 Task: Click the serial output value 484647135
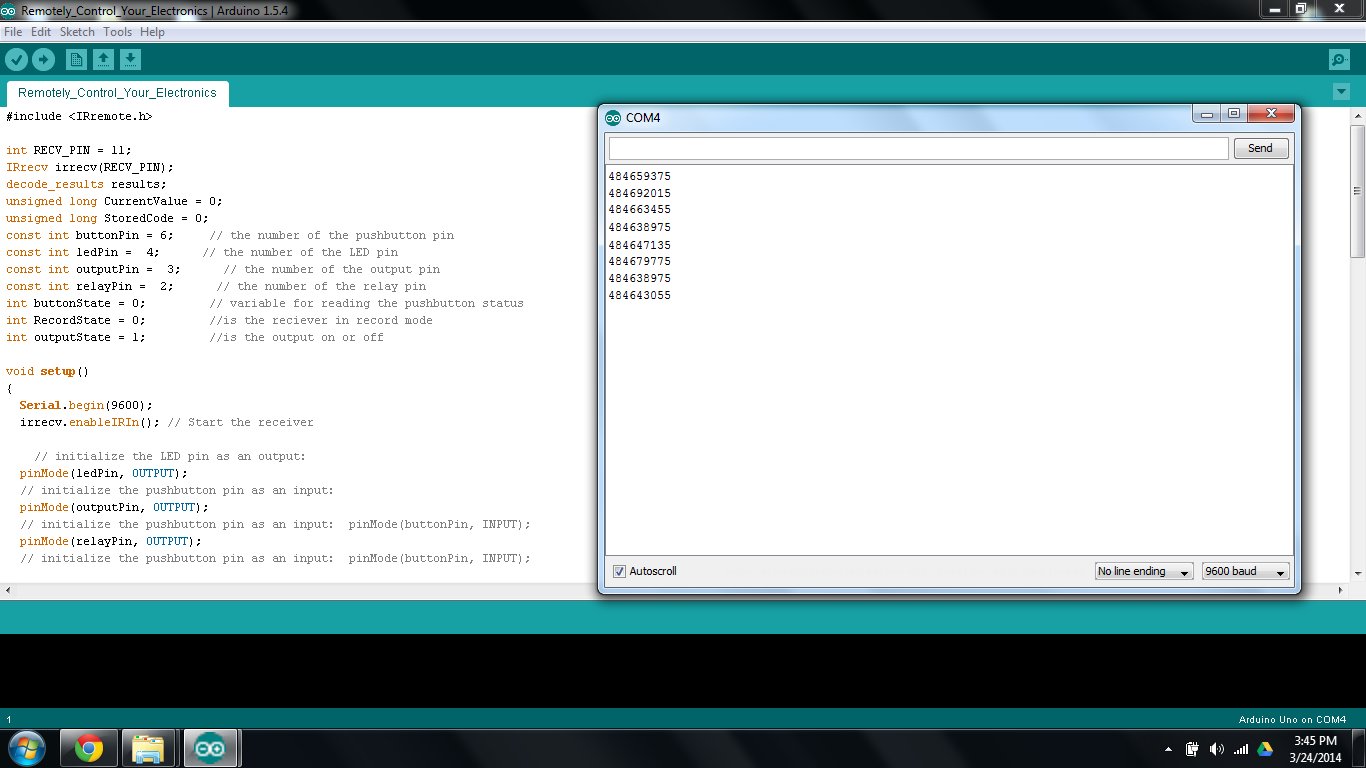tap(639, 245)
